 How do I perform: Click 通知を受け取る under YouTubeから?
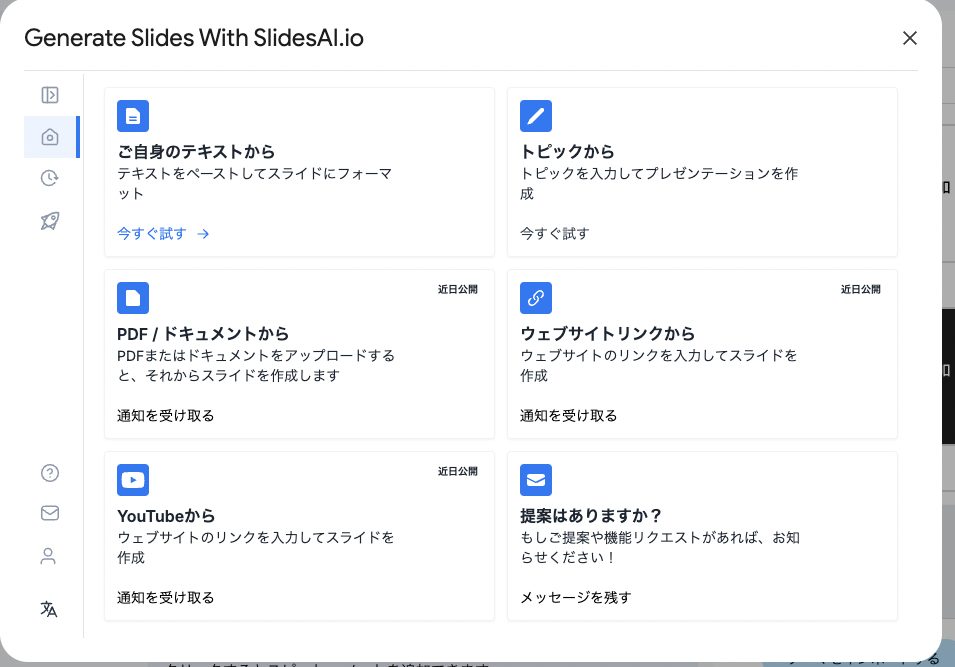[x=165, y=598]
